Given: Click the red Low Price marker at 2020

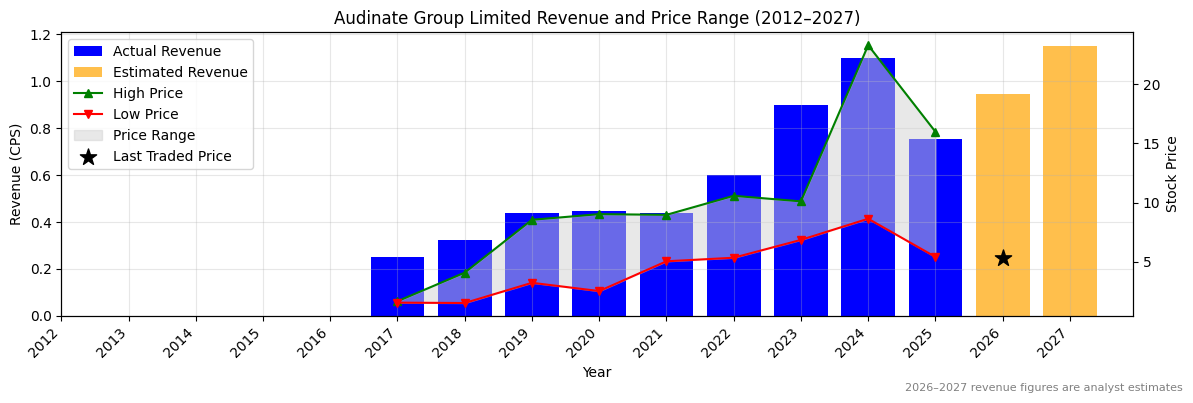Looking at the screenshot, I should 599,291.
